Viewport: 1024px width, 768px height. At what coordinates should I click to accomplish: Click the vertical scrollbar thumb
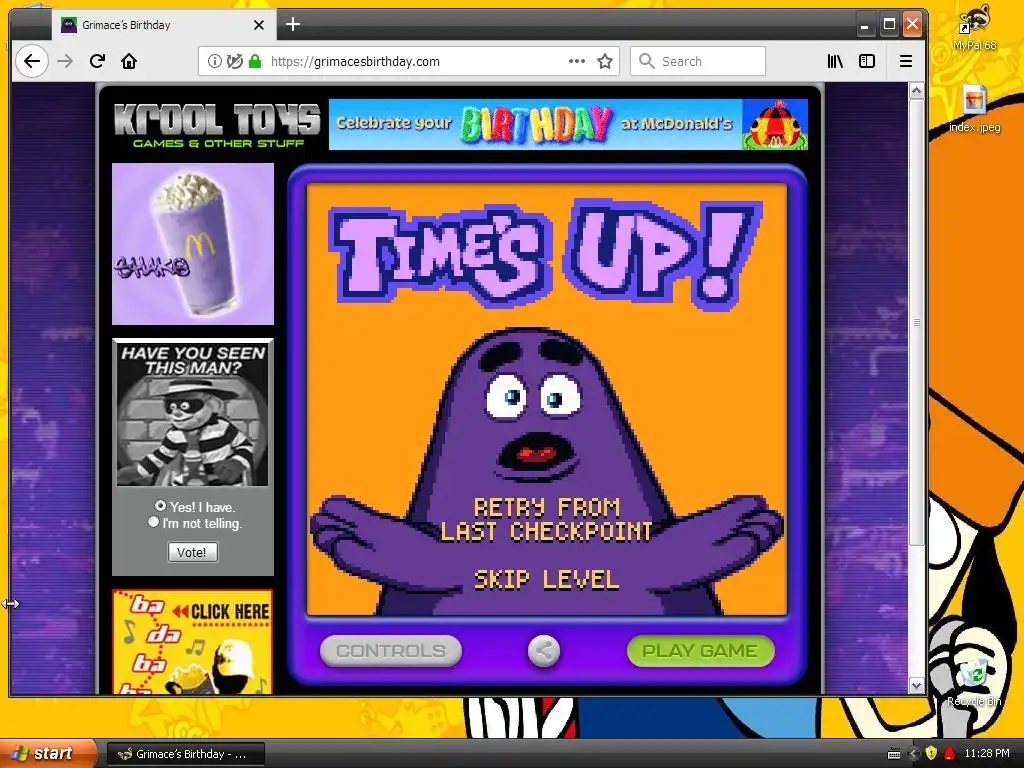pyautogui.click(x=916, y=323)
